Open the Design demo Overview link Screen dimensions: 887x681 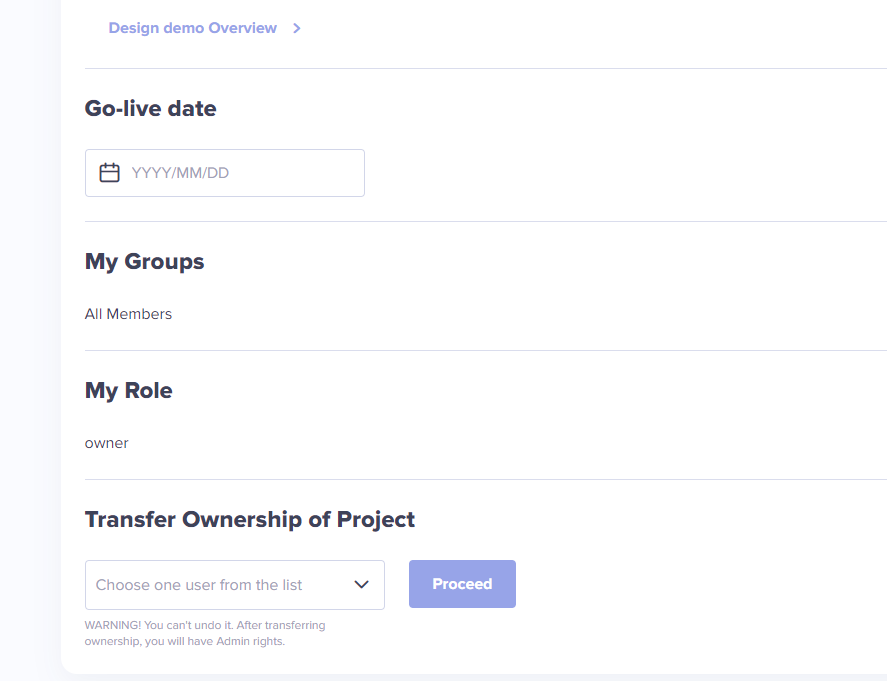(192, 28)
